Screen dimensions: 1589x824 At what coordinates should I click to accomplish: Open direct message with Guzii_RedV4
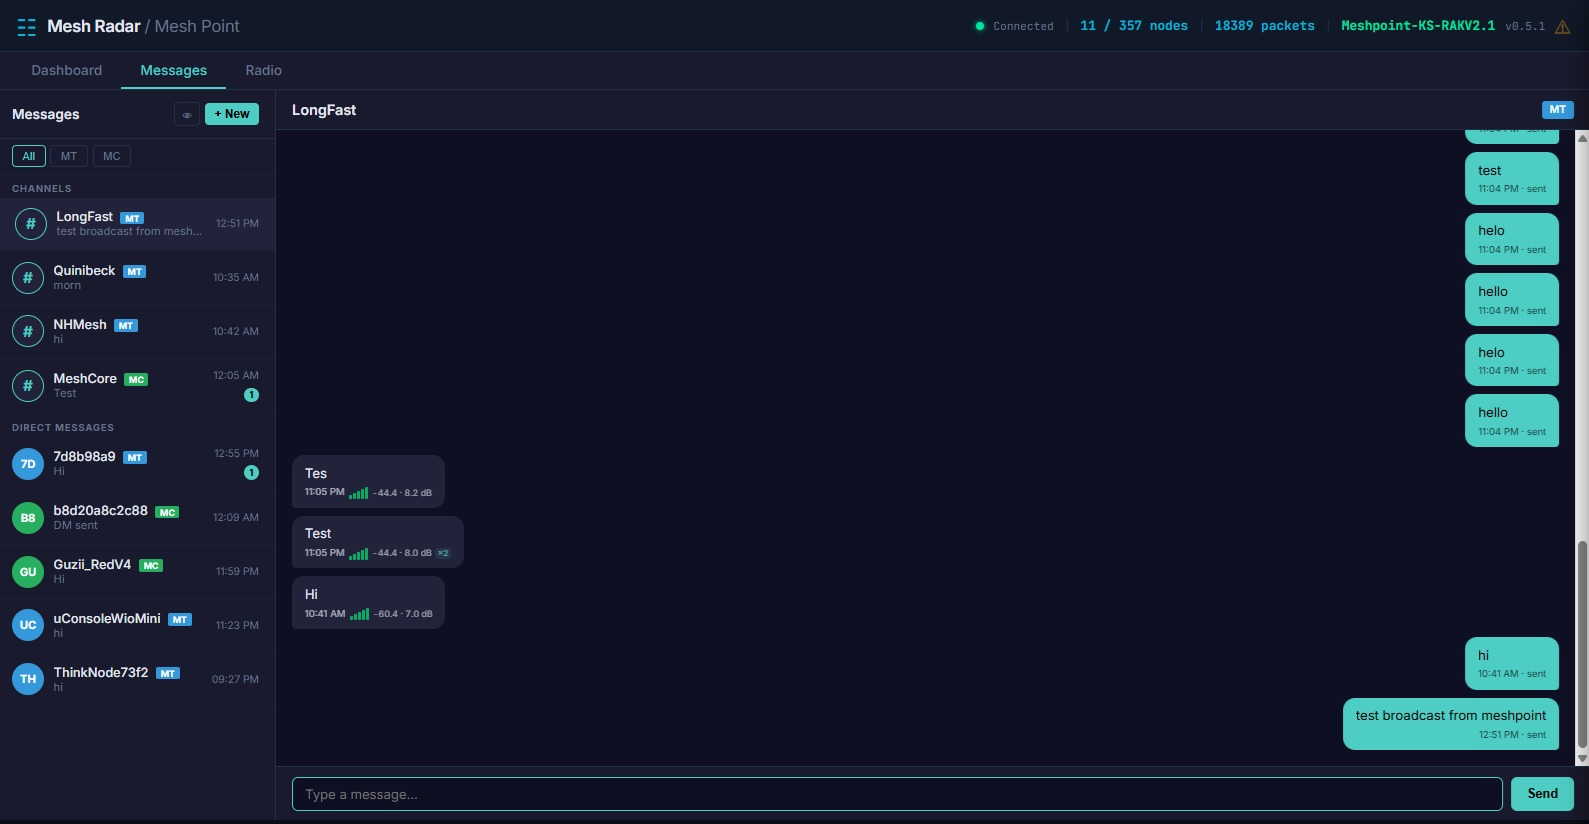point(137,572)
